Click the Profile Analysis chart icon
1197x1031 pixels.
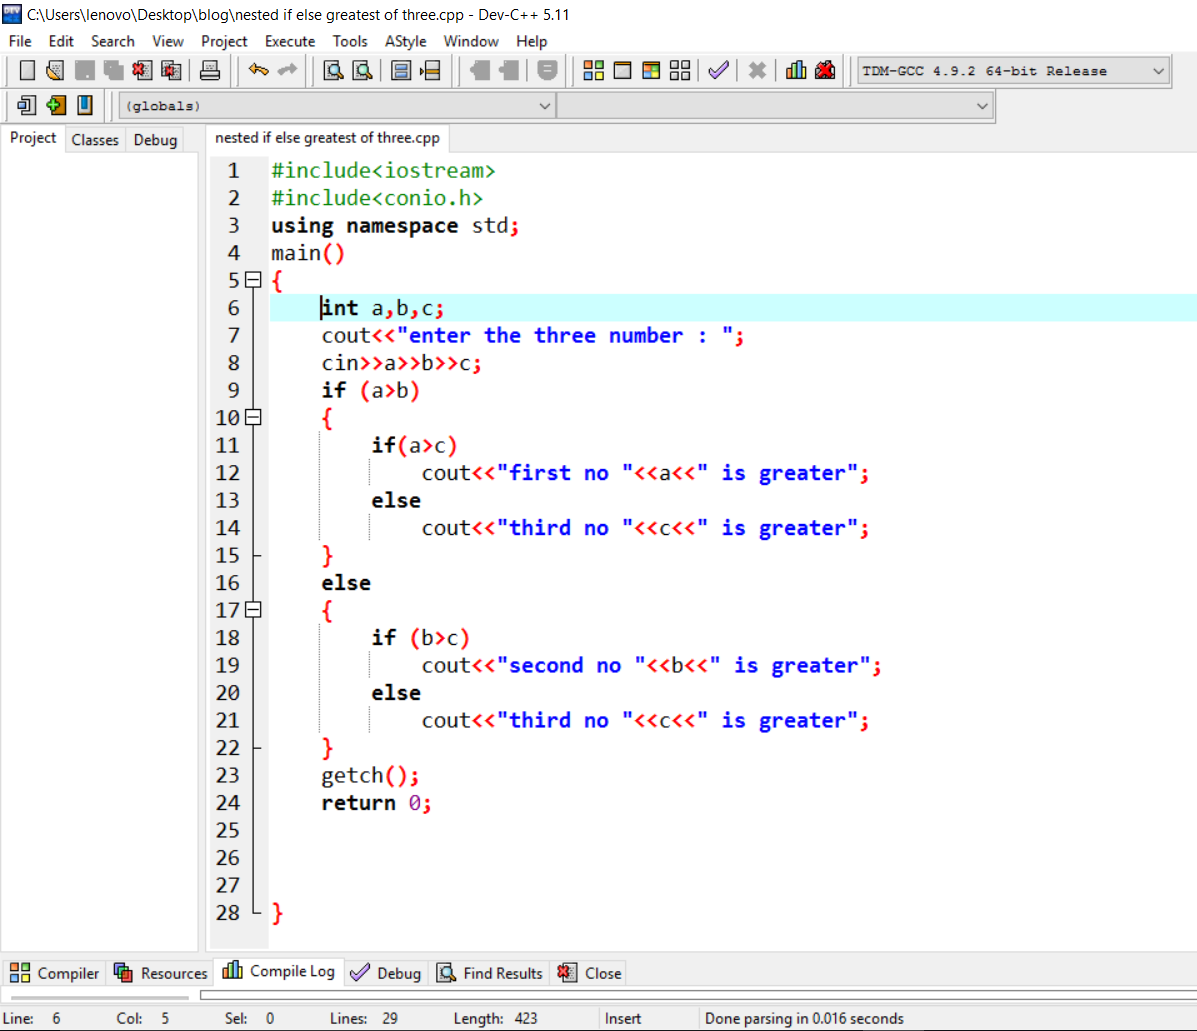click(x=794, y=70)
